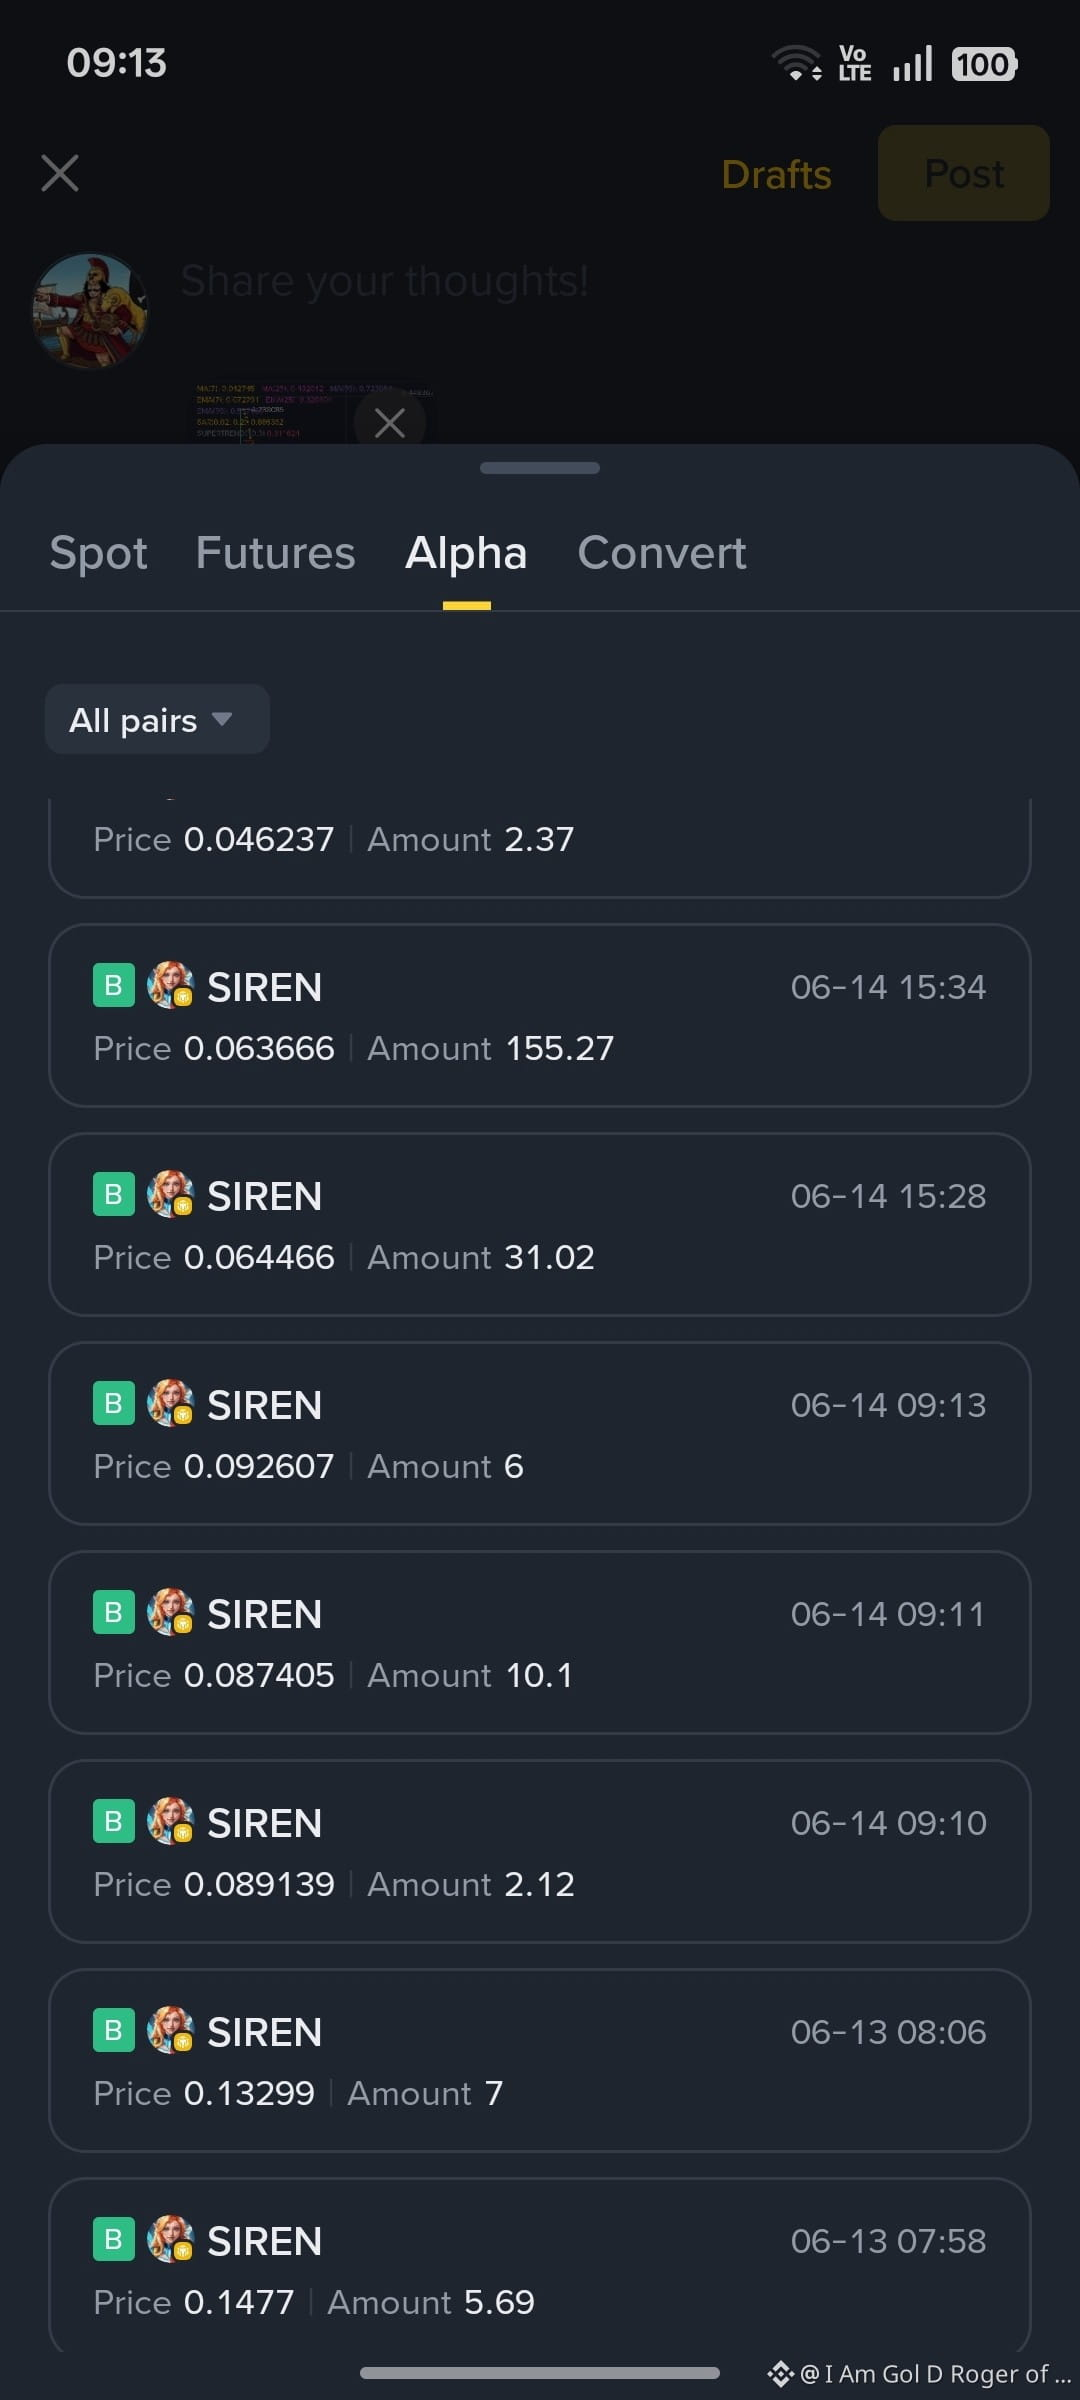Viewport: 1080px width, 2400px height.
Task: Open Drafts
Action: coord(776,174)
